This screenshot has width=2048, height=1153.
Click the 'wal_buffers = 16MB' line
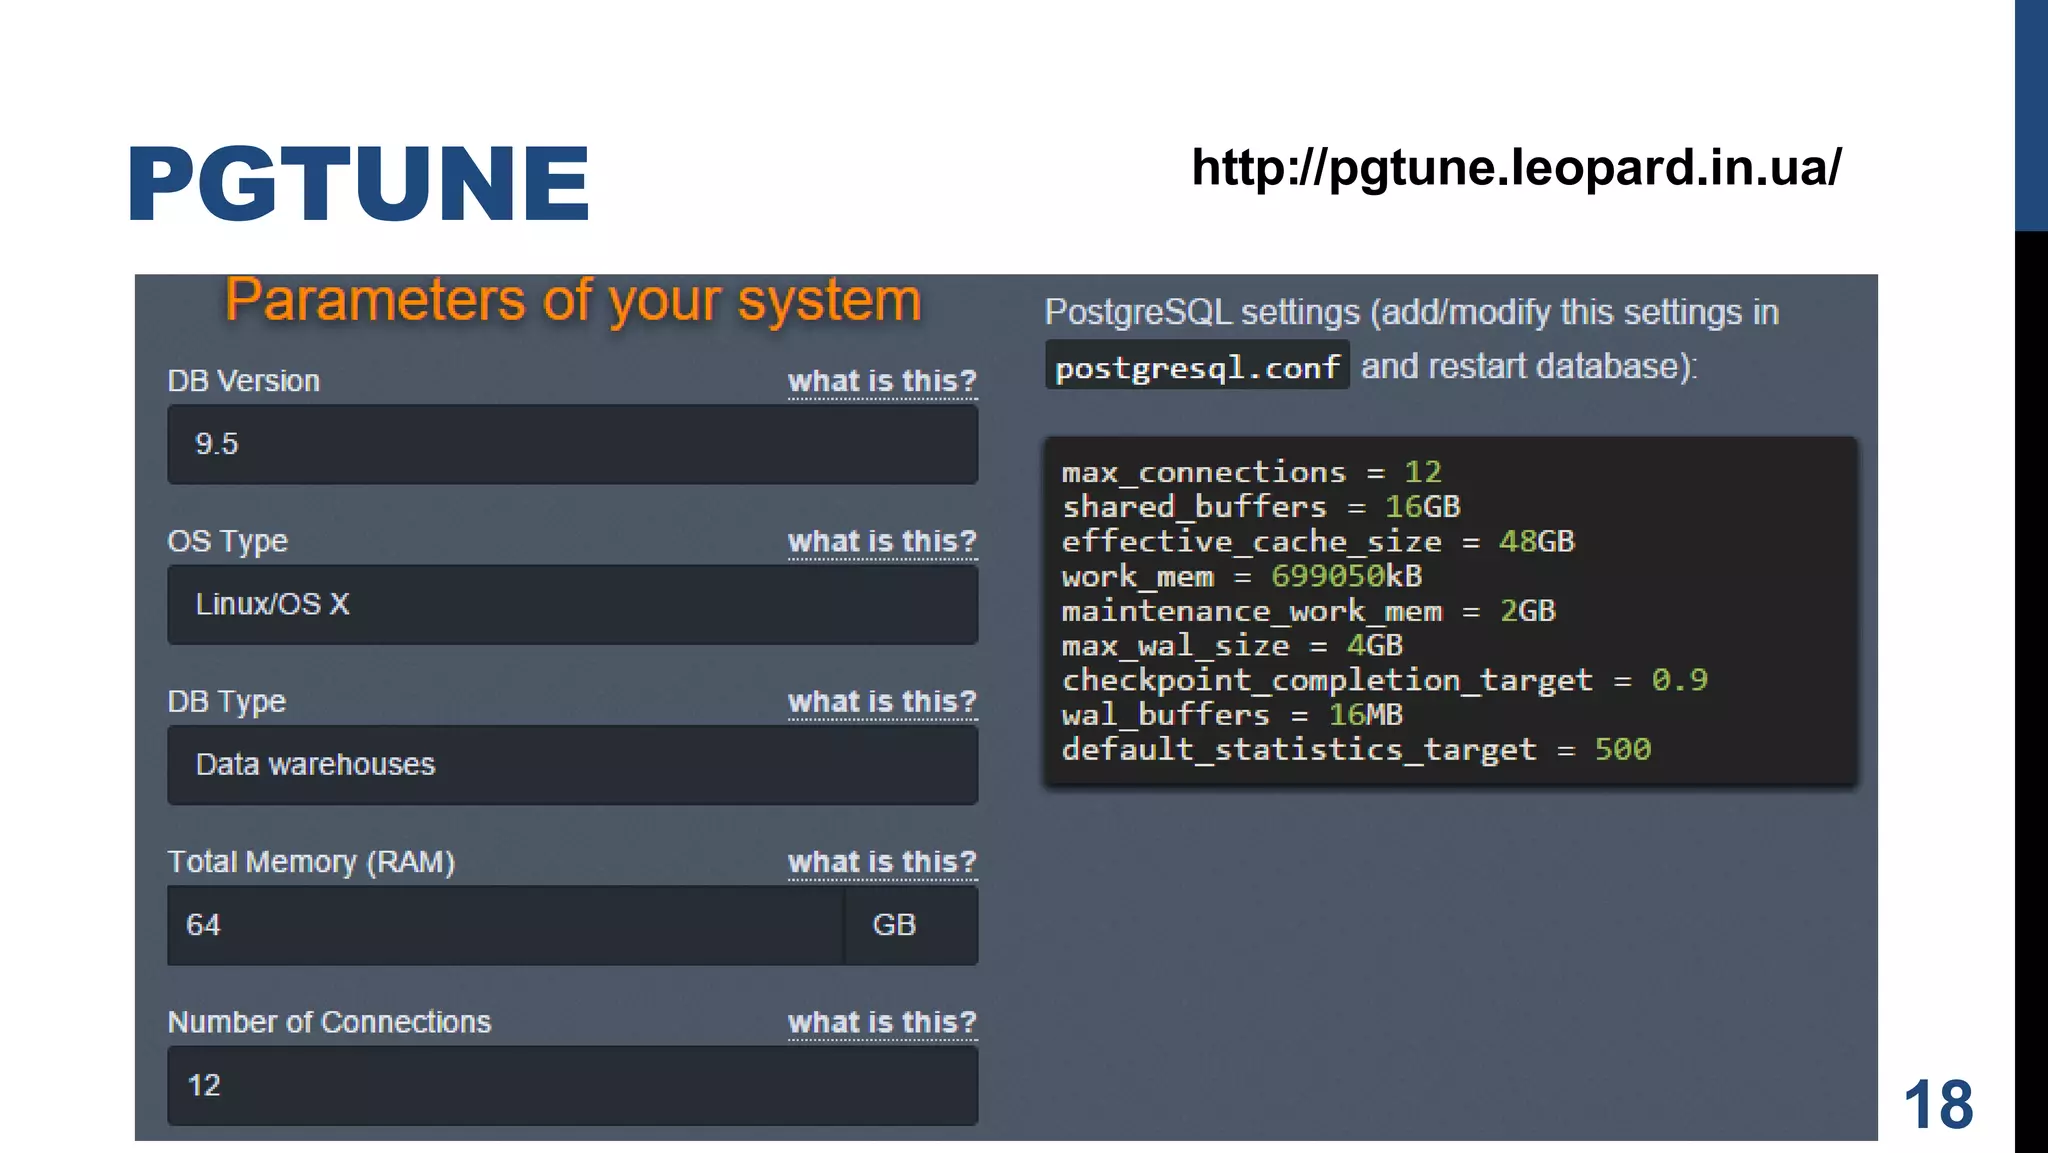1232,715
